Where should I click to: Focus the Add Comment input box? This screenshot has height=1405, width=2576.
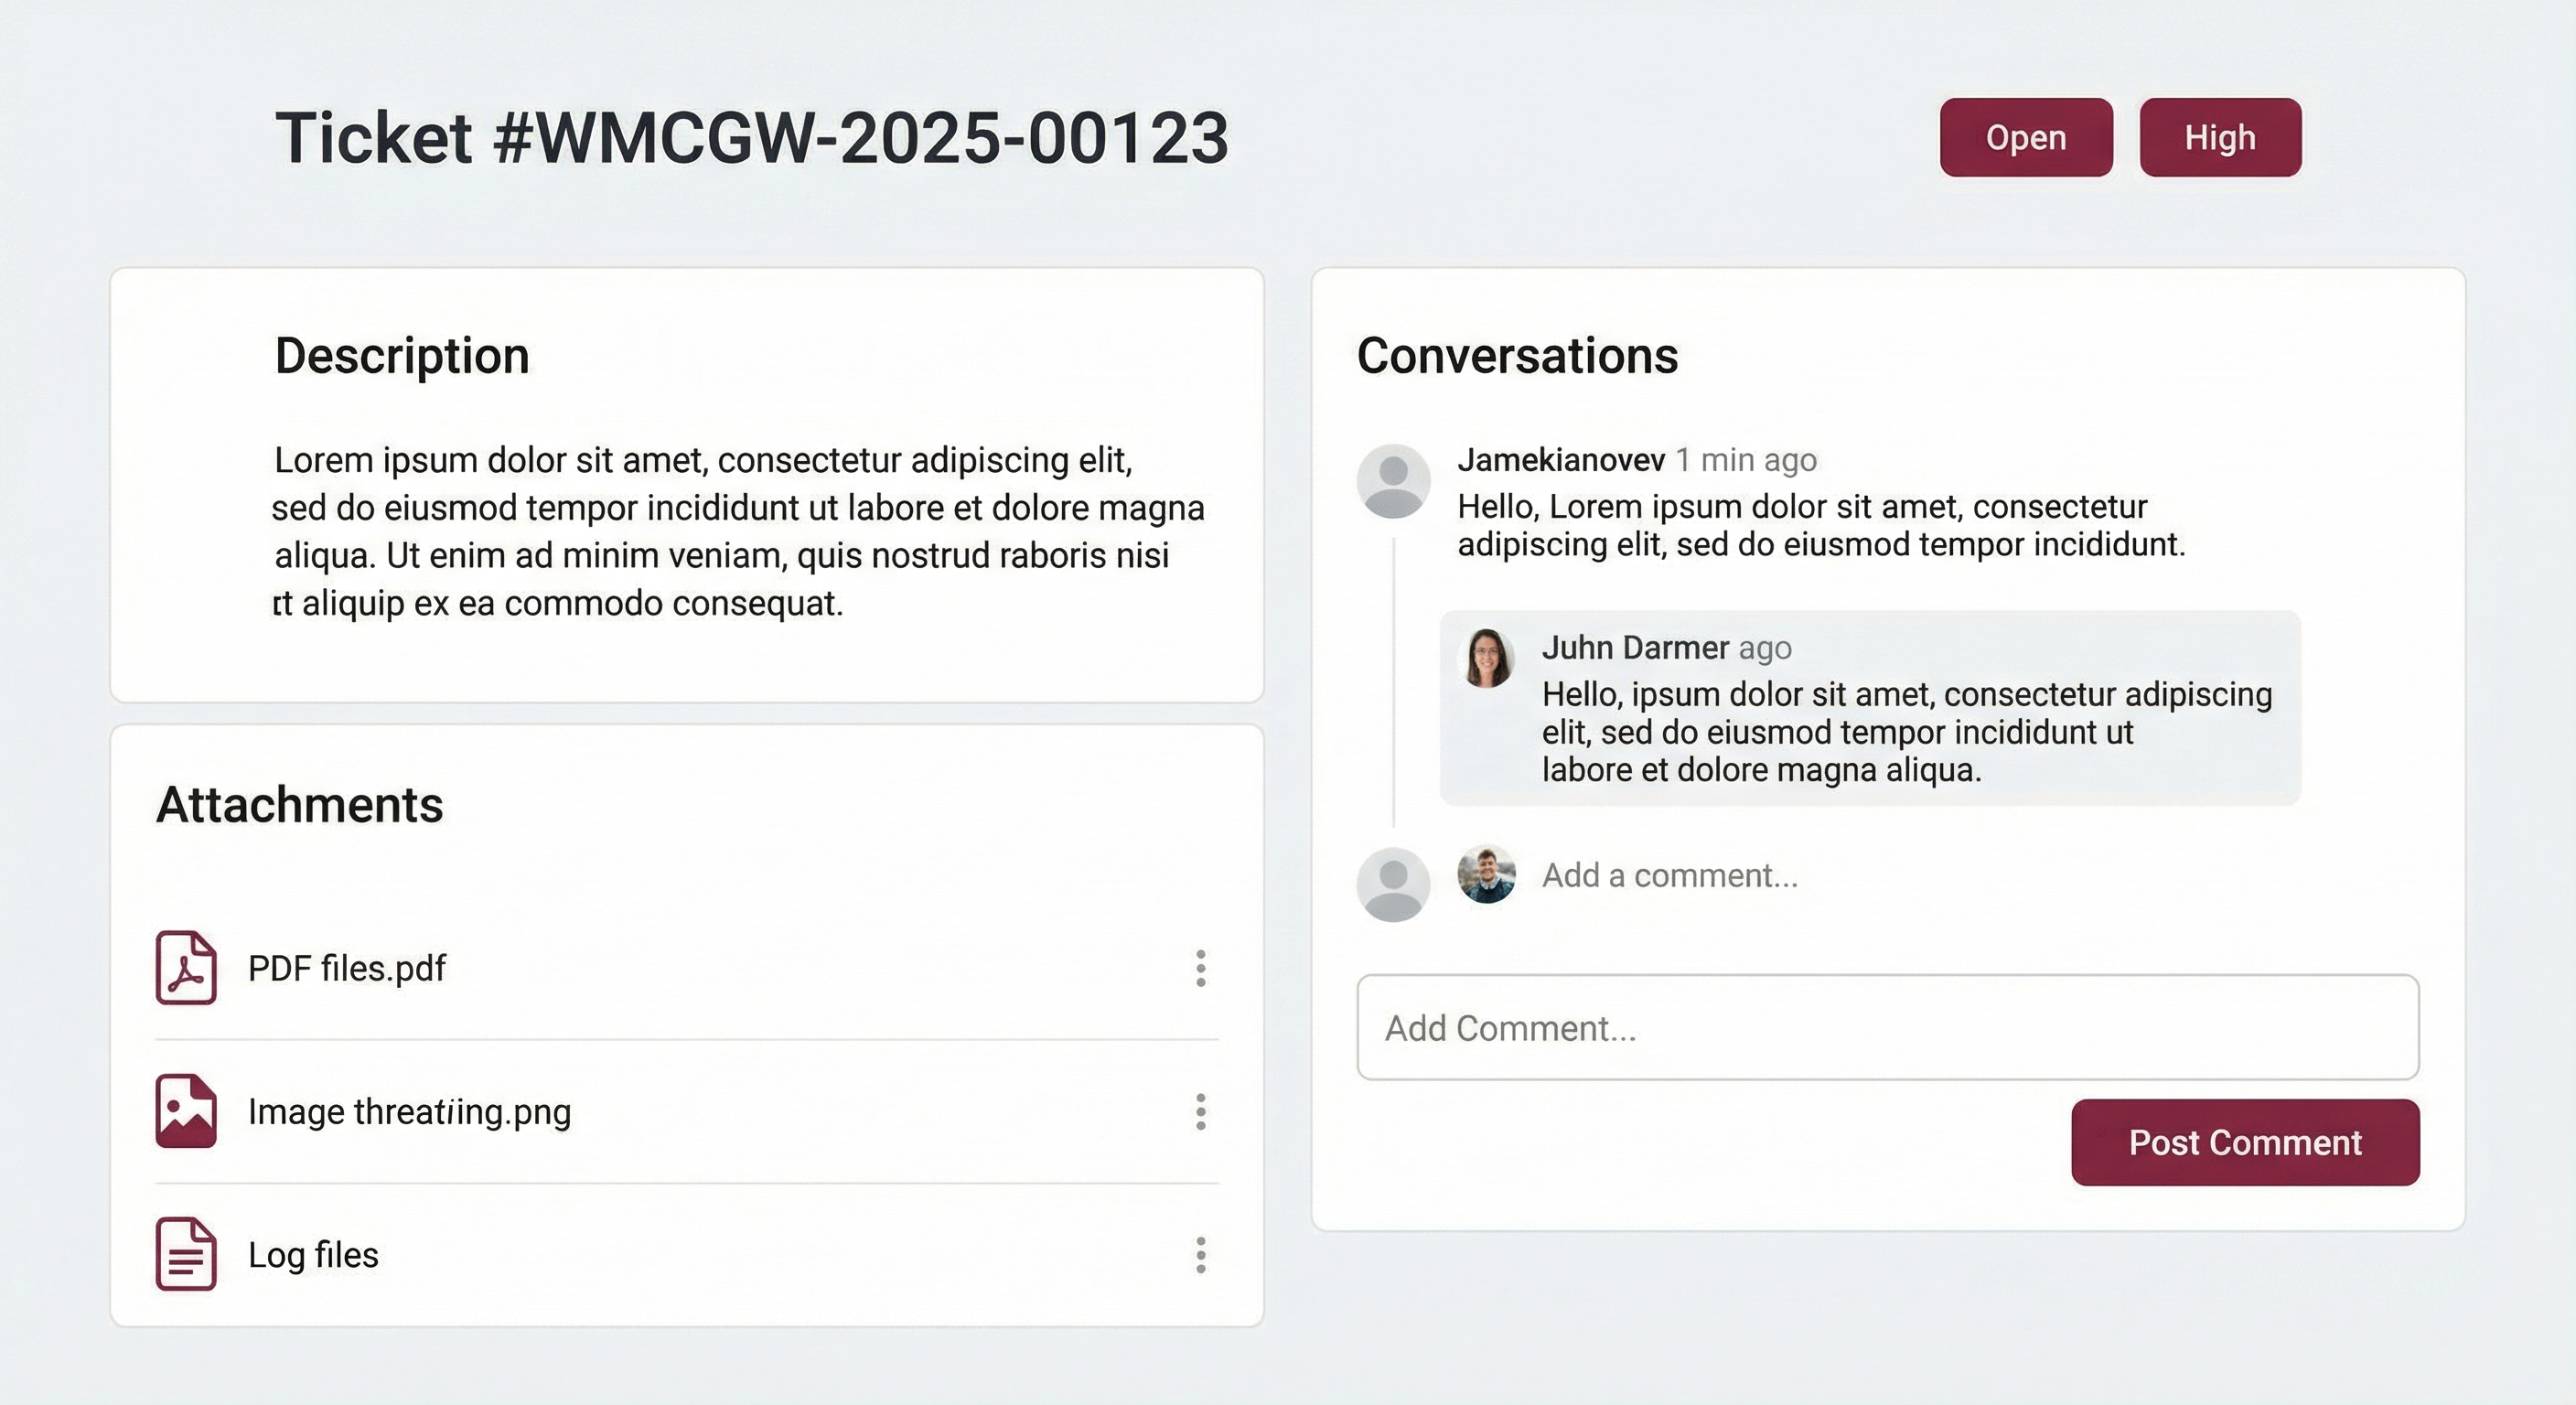click(1887, 1027)
